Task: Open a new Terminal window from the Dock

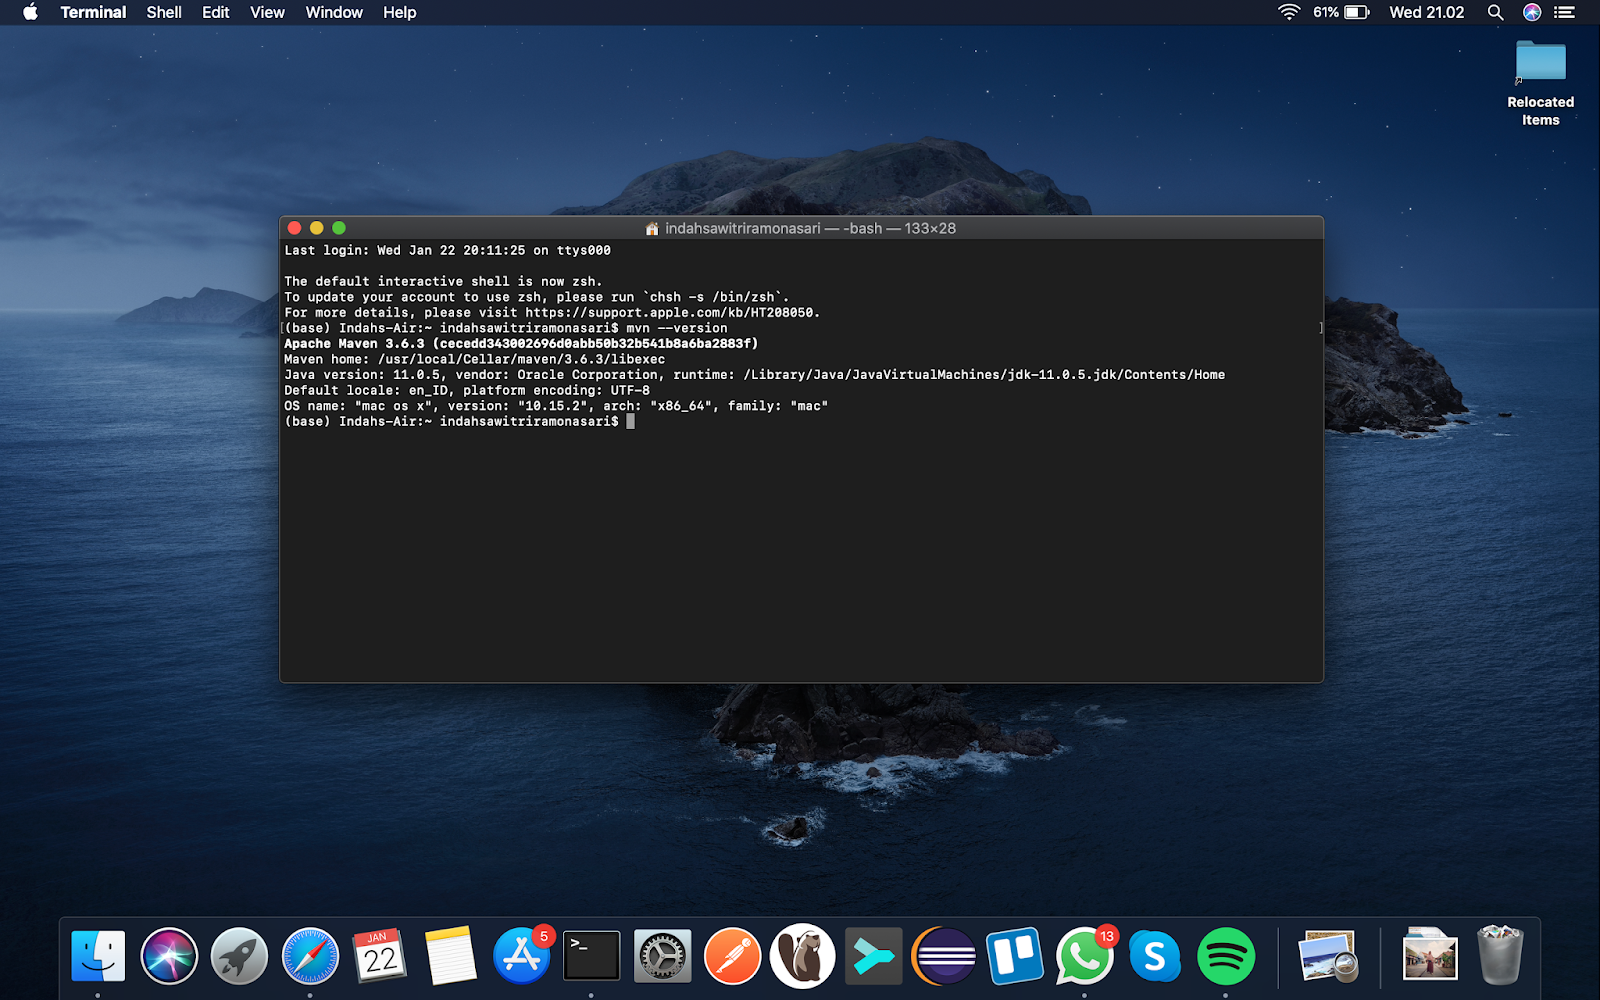Action: pyautogui.click(x=591, y=956)
